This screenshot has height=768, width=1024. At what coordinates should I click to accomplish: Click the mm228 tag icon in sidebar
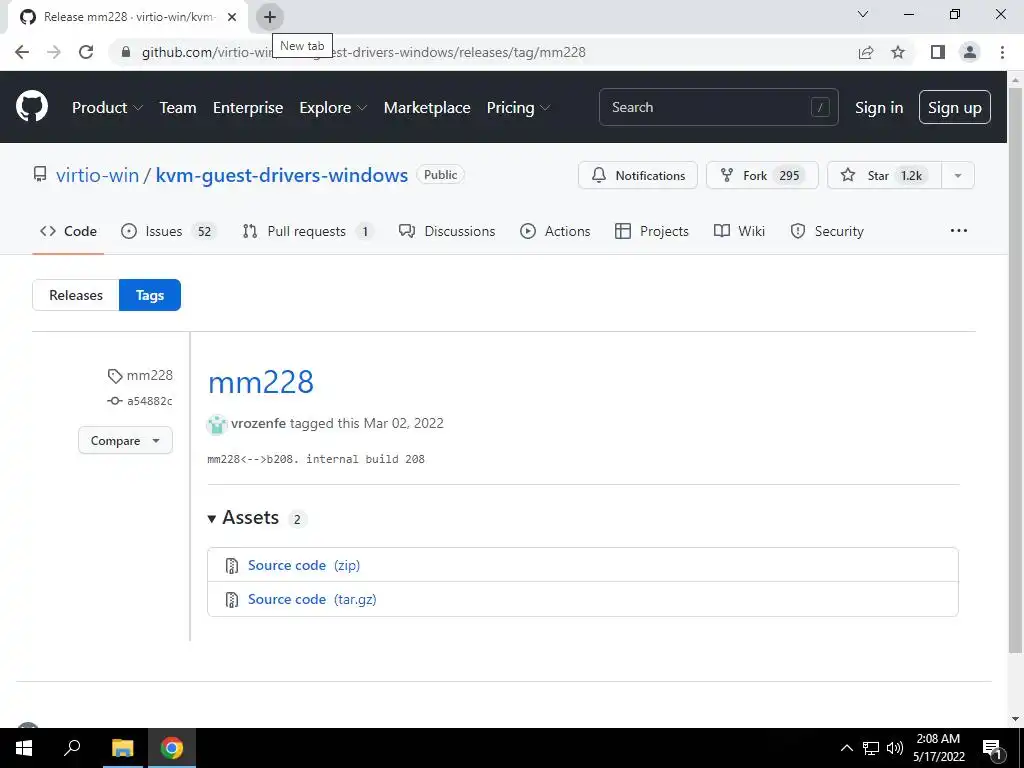pyautogui.click(x=115, y=376)
